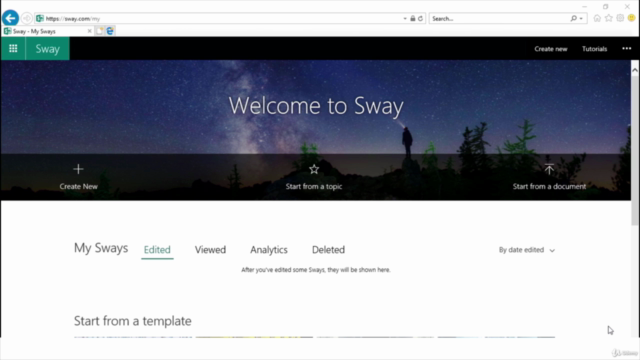Switch to the Viewed tab
Screen dimensions: 640x360
(x=210, y=250)
